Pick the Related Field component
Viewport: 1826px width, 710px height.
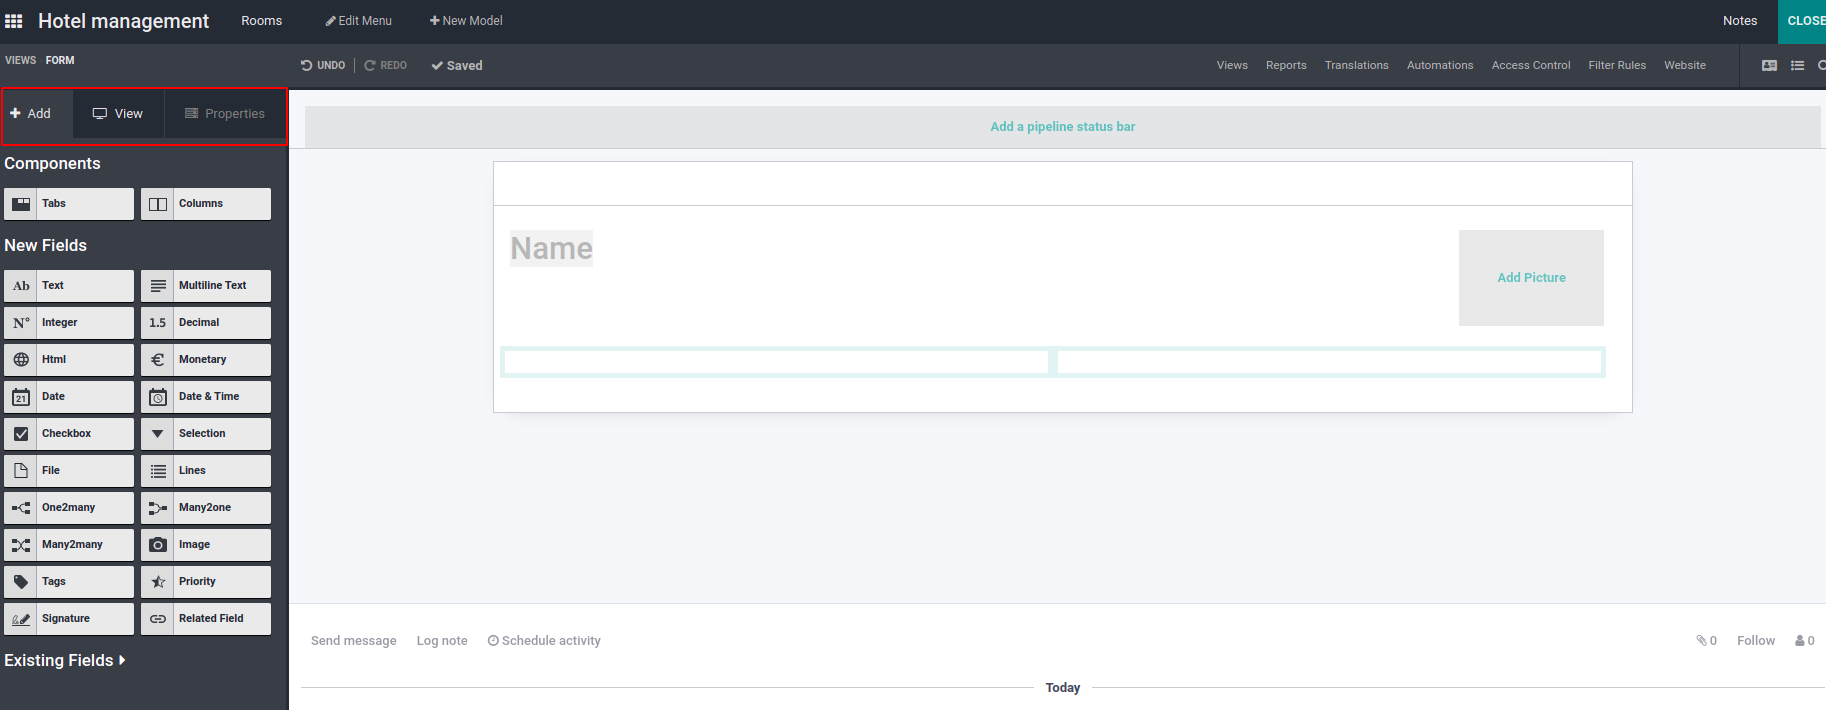(x=206, y=619)
